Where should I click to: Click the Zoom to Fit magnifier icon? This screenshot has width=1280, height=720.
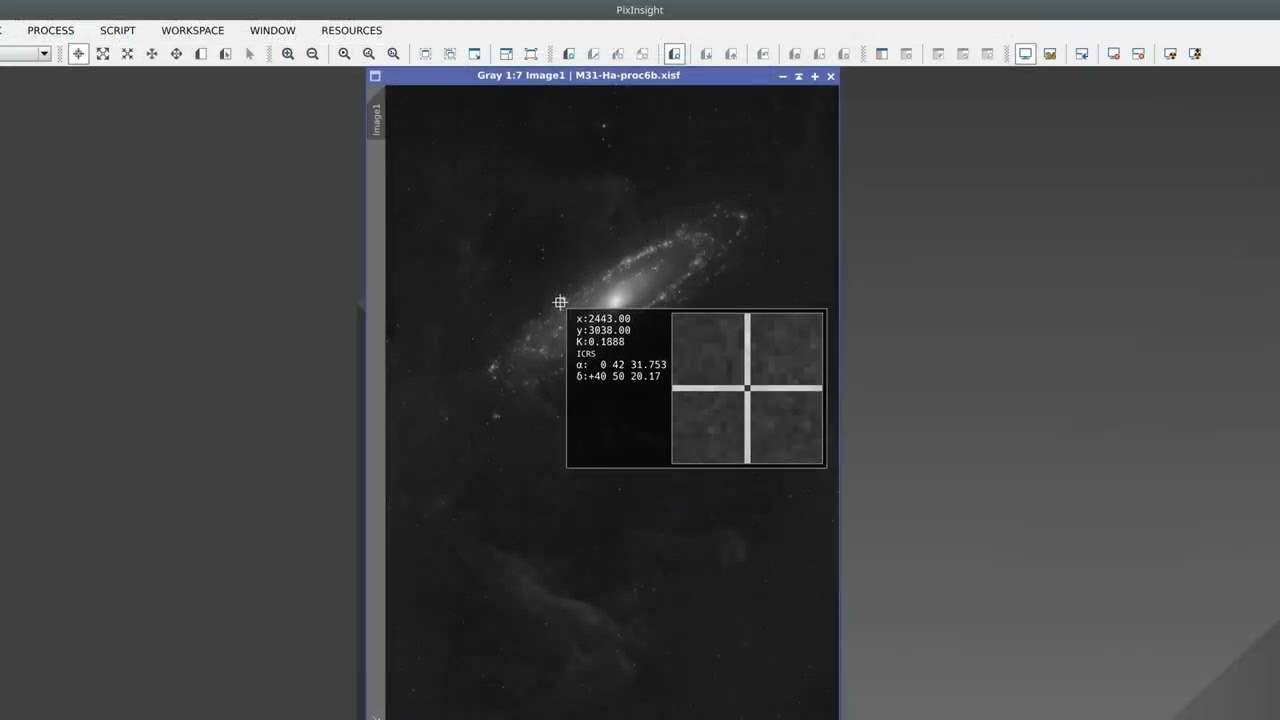coord(369,54)
